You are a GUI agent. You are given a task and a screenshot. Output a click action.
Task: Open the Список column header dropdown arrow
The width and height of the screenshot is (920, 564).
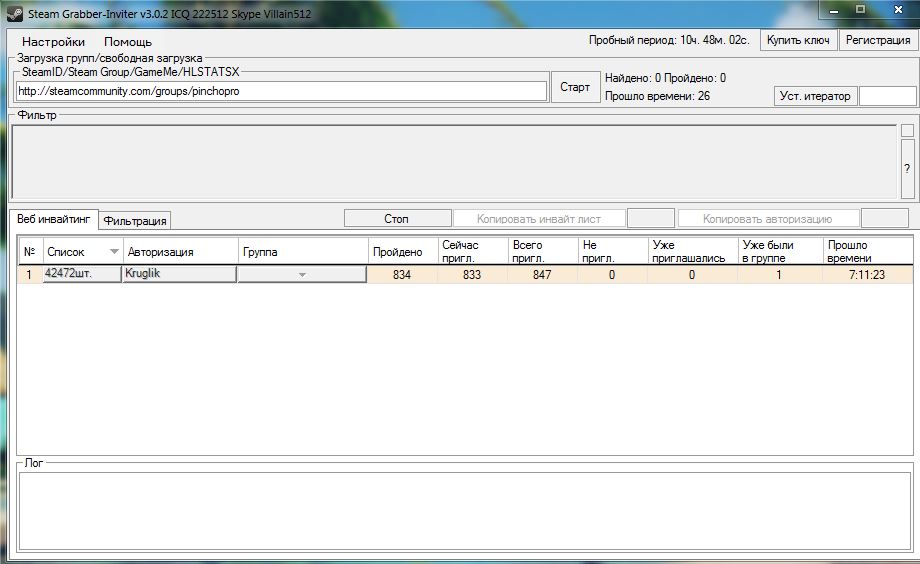point(114,252)
